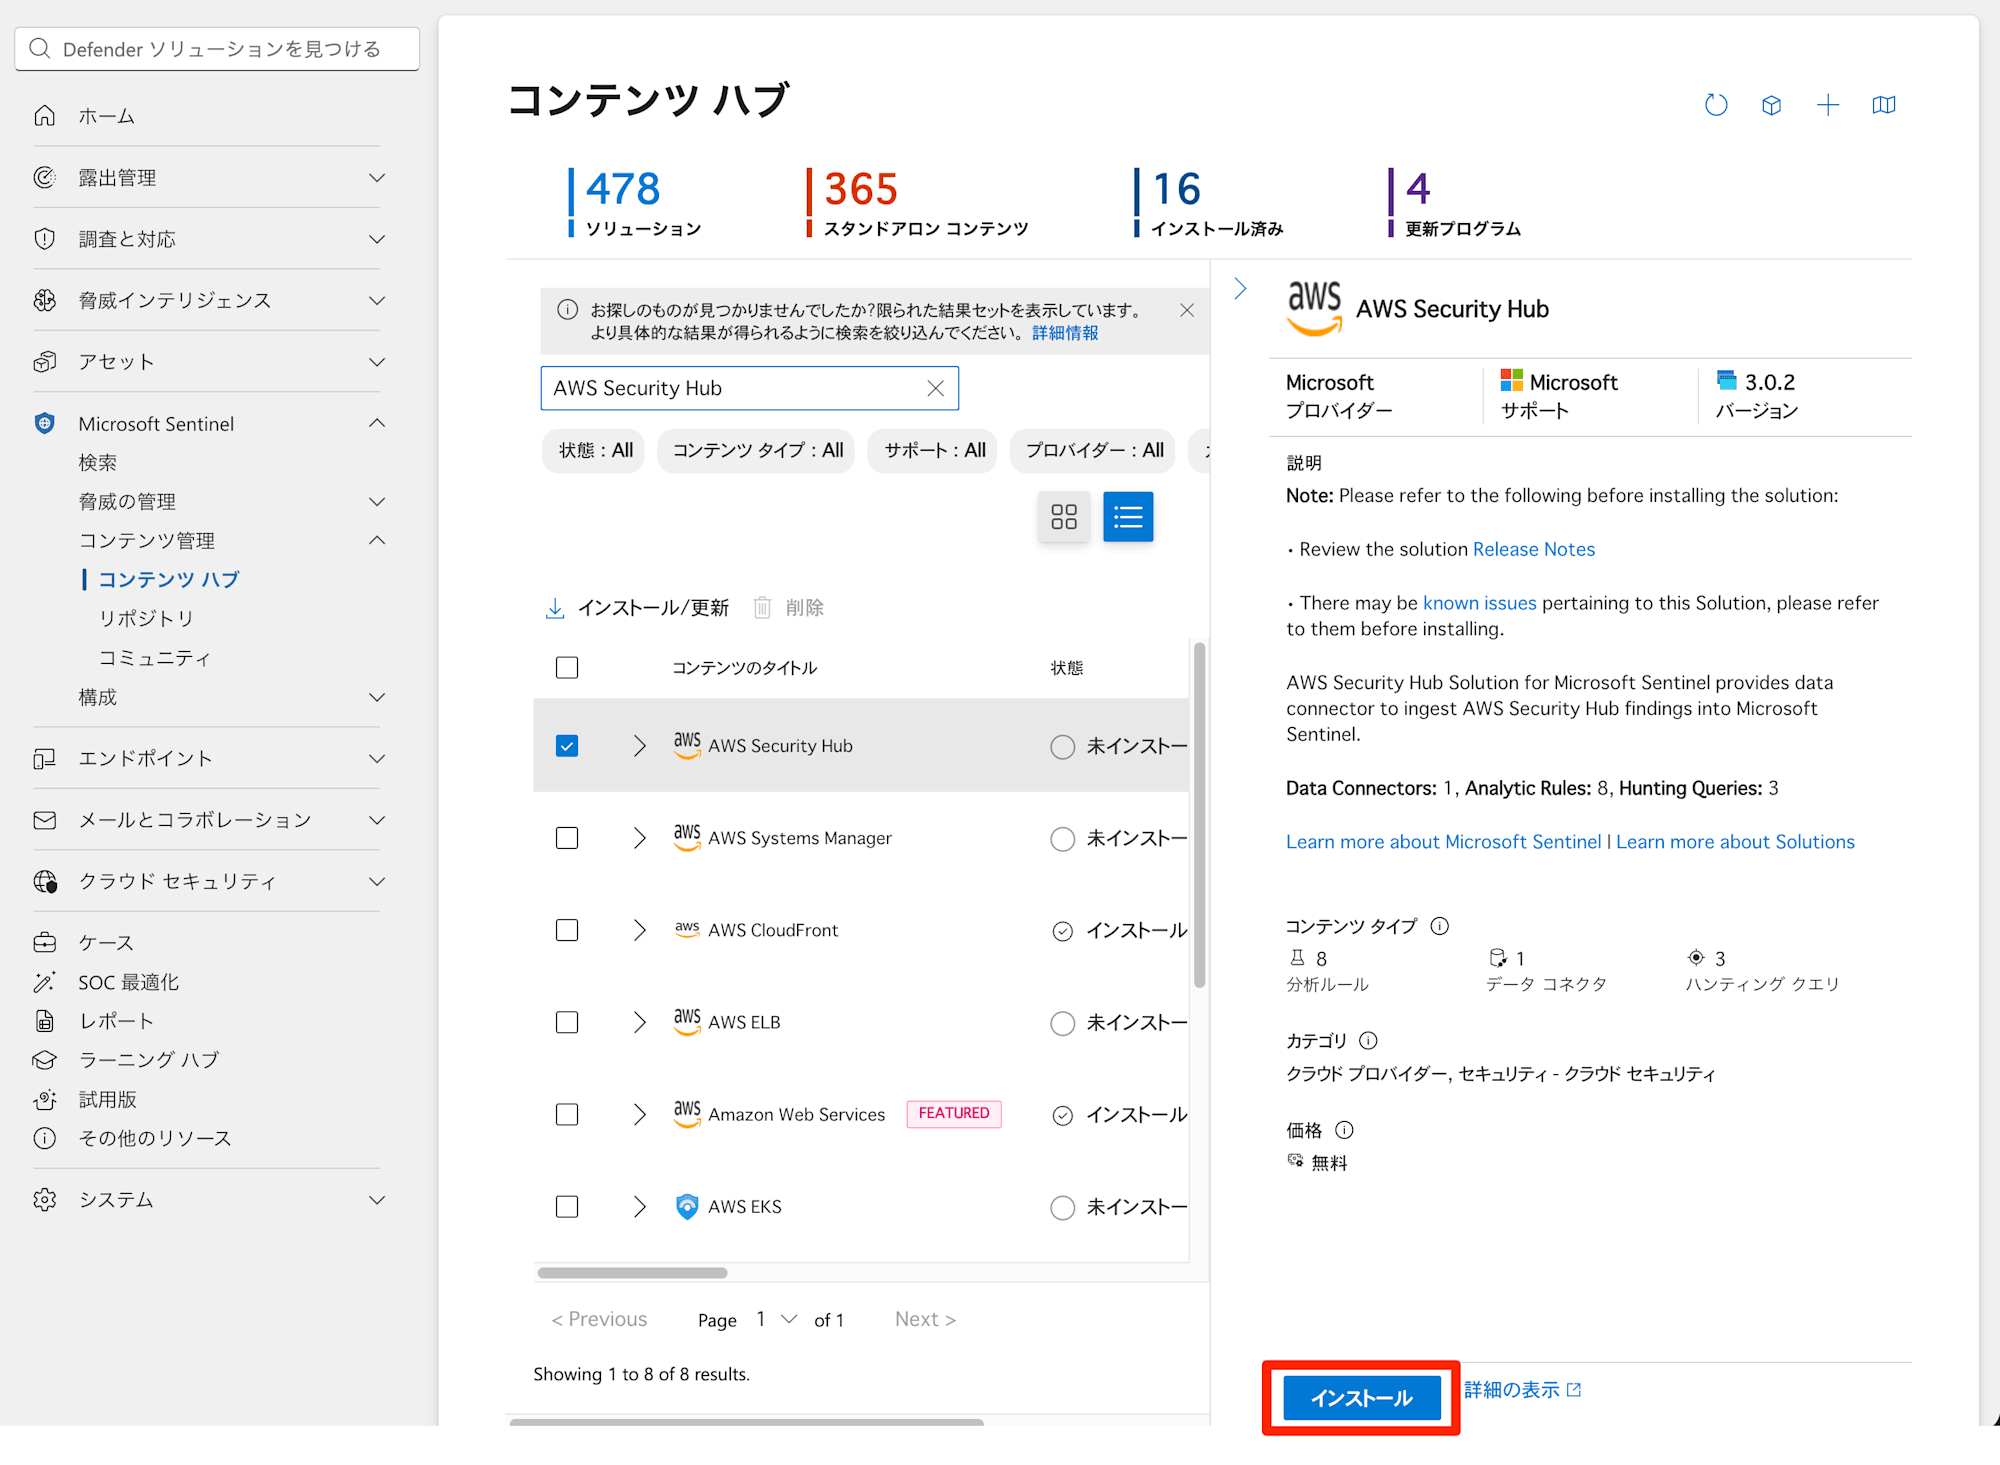This screenshot has width=2000, height=1465.
Task: Click the home icon in the sidebar
Action: pos(44,116)
